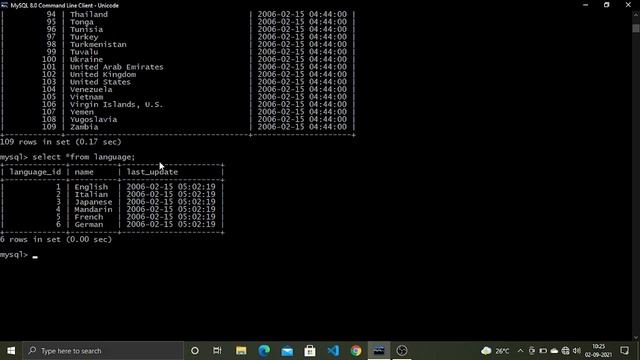Click the scrollbar up arrow
Viewport: 640px width, 360px height.
(636, 15)
